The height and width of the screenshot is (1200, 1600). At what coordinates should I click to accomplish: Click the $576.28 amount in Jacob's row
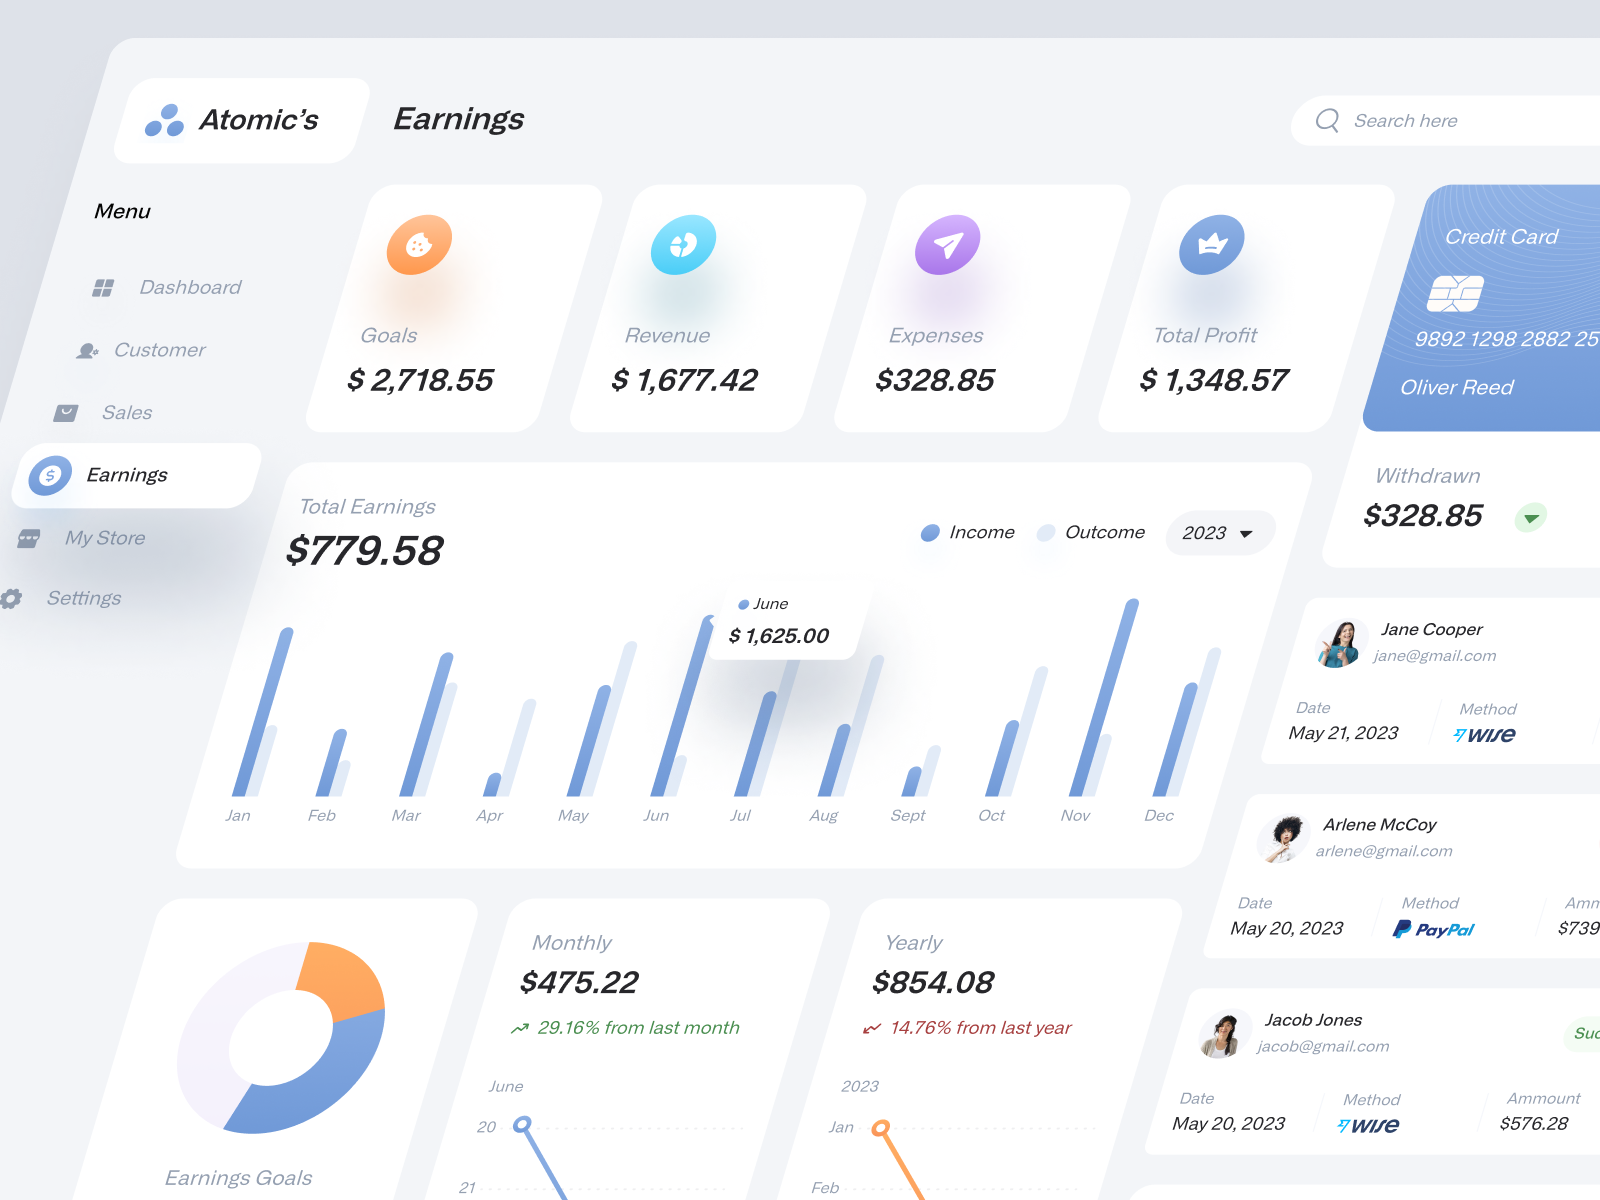coord(1534,1124)
